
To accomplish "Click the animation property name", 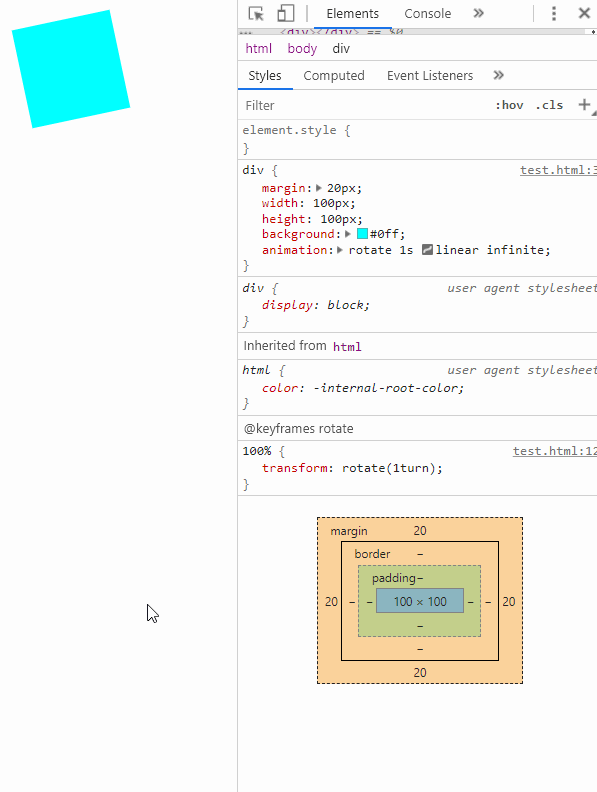I will click(294, 250).
